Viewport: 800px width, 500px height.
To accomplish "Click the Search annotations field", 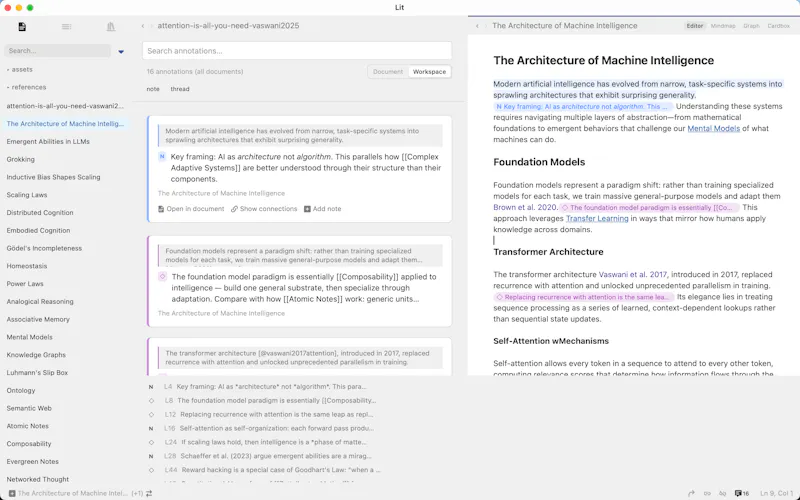I will [297, 51].
